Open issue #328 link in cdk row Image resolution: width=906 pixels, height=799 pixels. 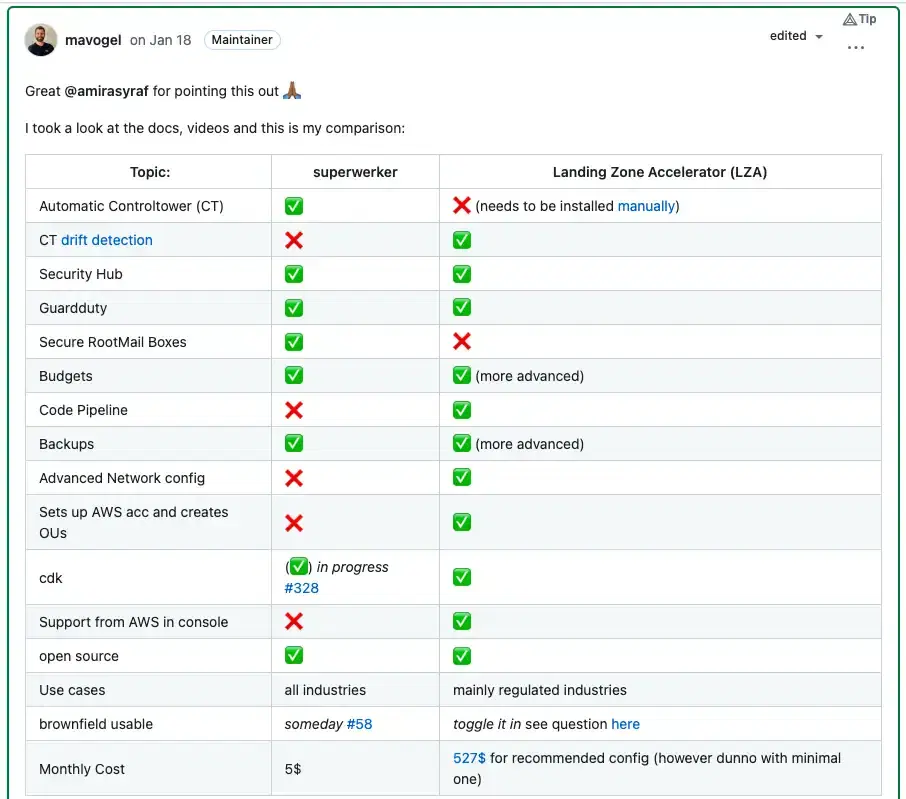coord(302,588)
